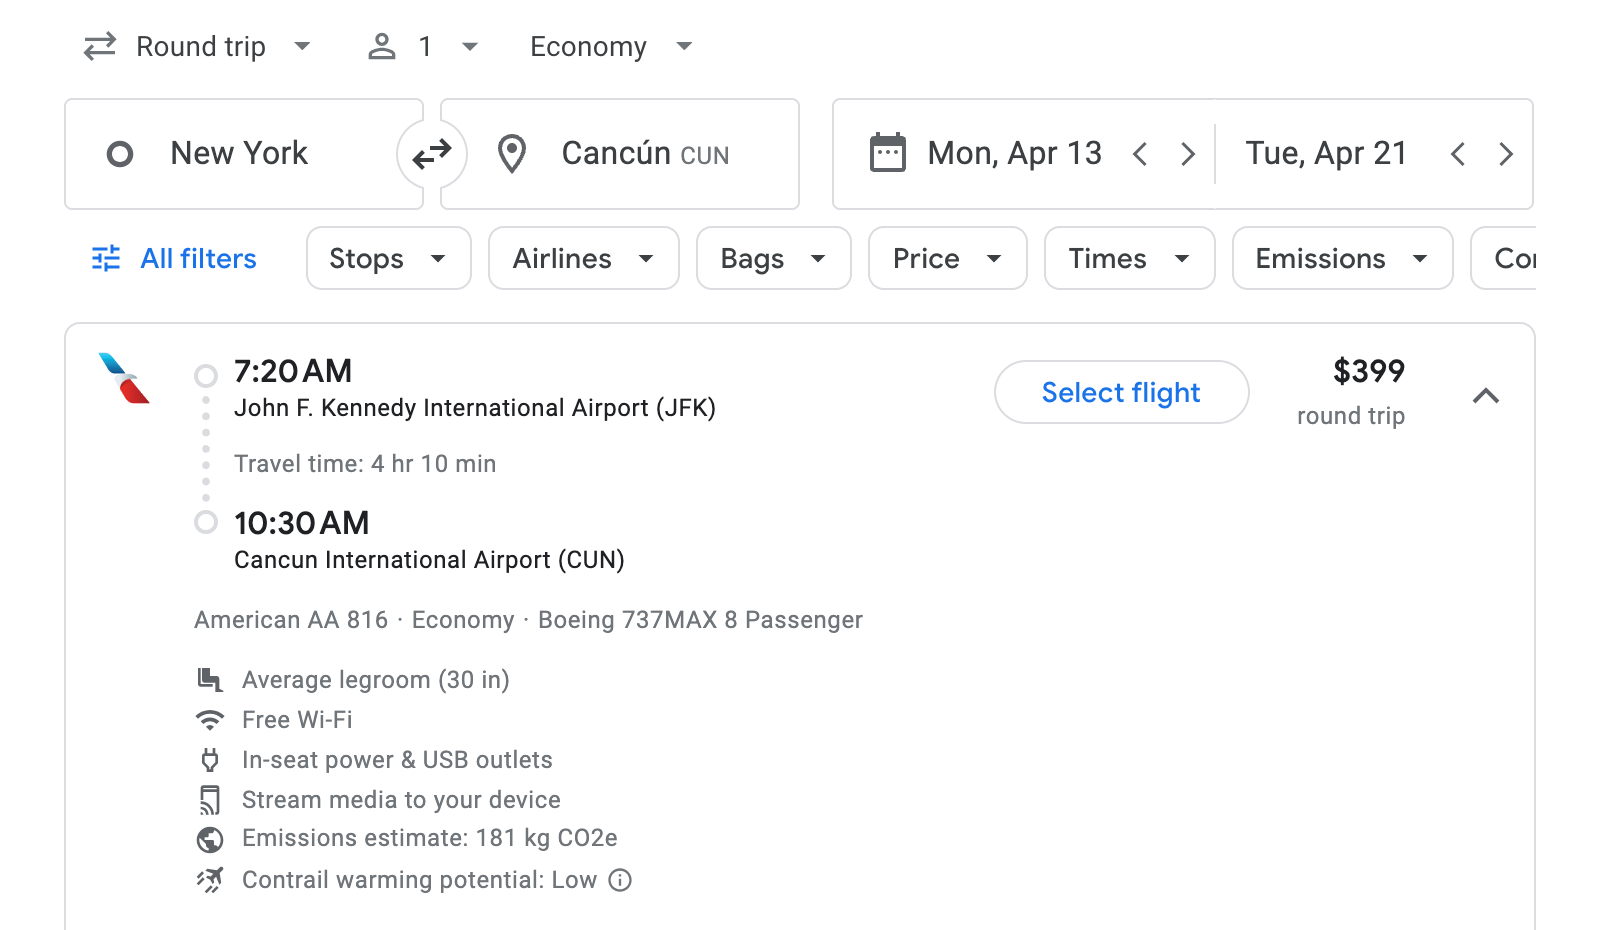The image size is (1600, 930).
Task: Open the Economy cabin class dropdown
Action: (x=609, y=46)
